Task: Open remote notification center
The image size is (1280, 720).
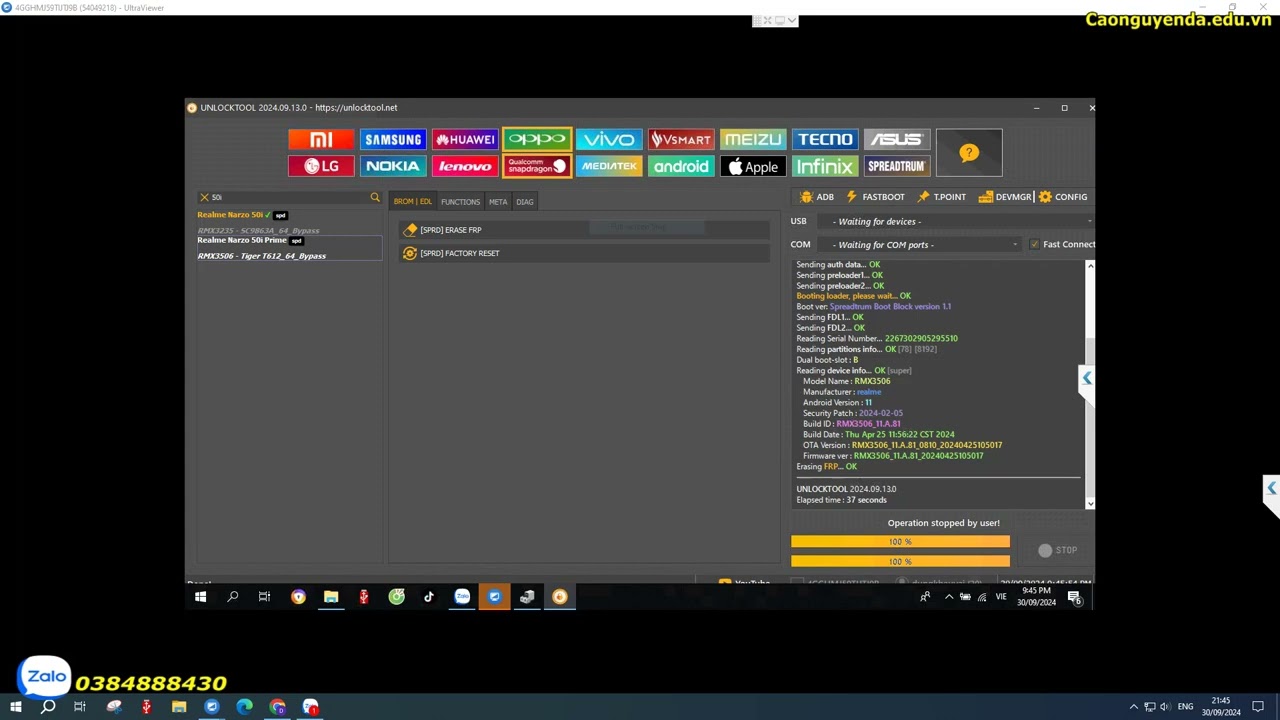Action: tap(1074, 597)
